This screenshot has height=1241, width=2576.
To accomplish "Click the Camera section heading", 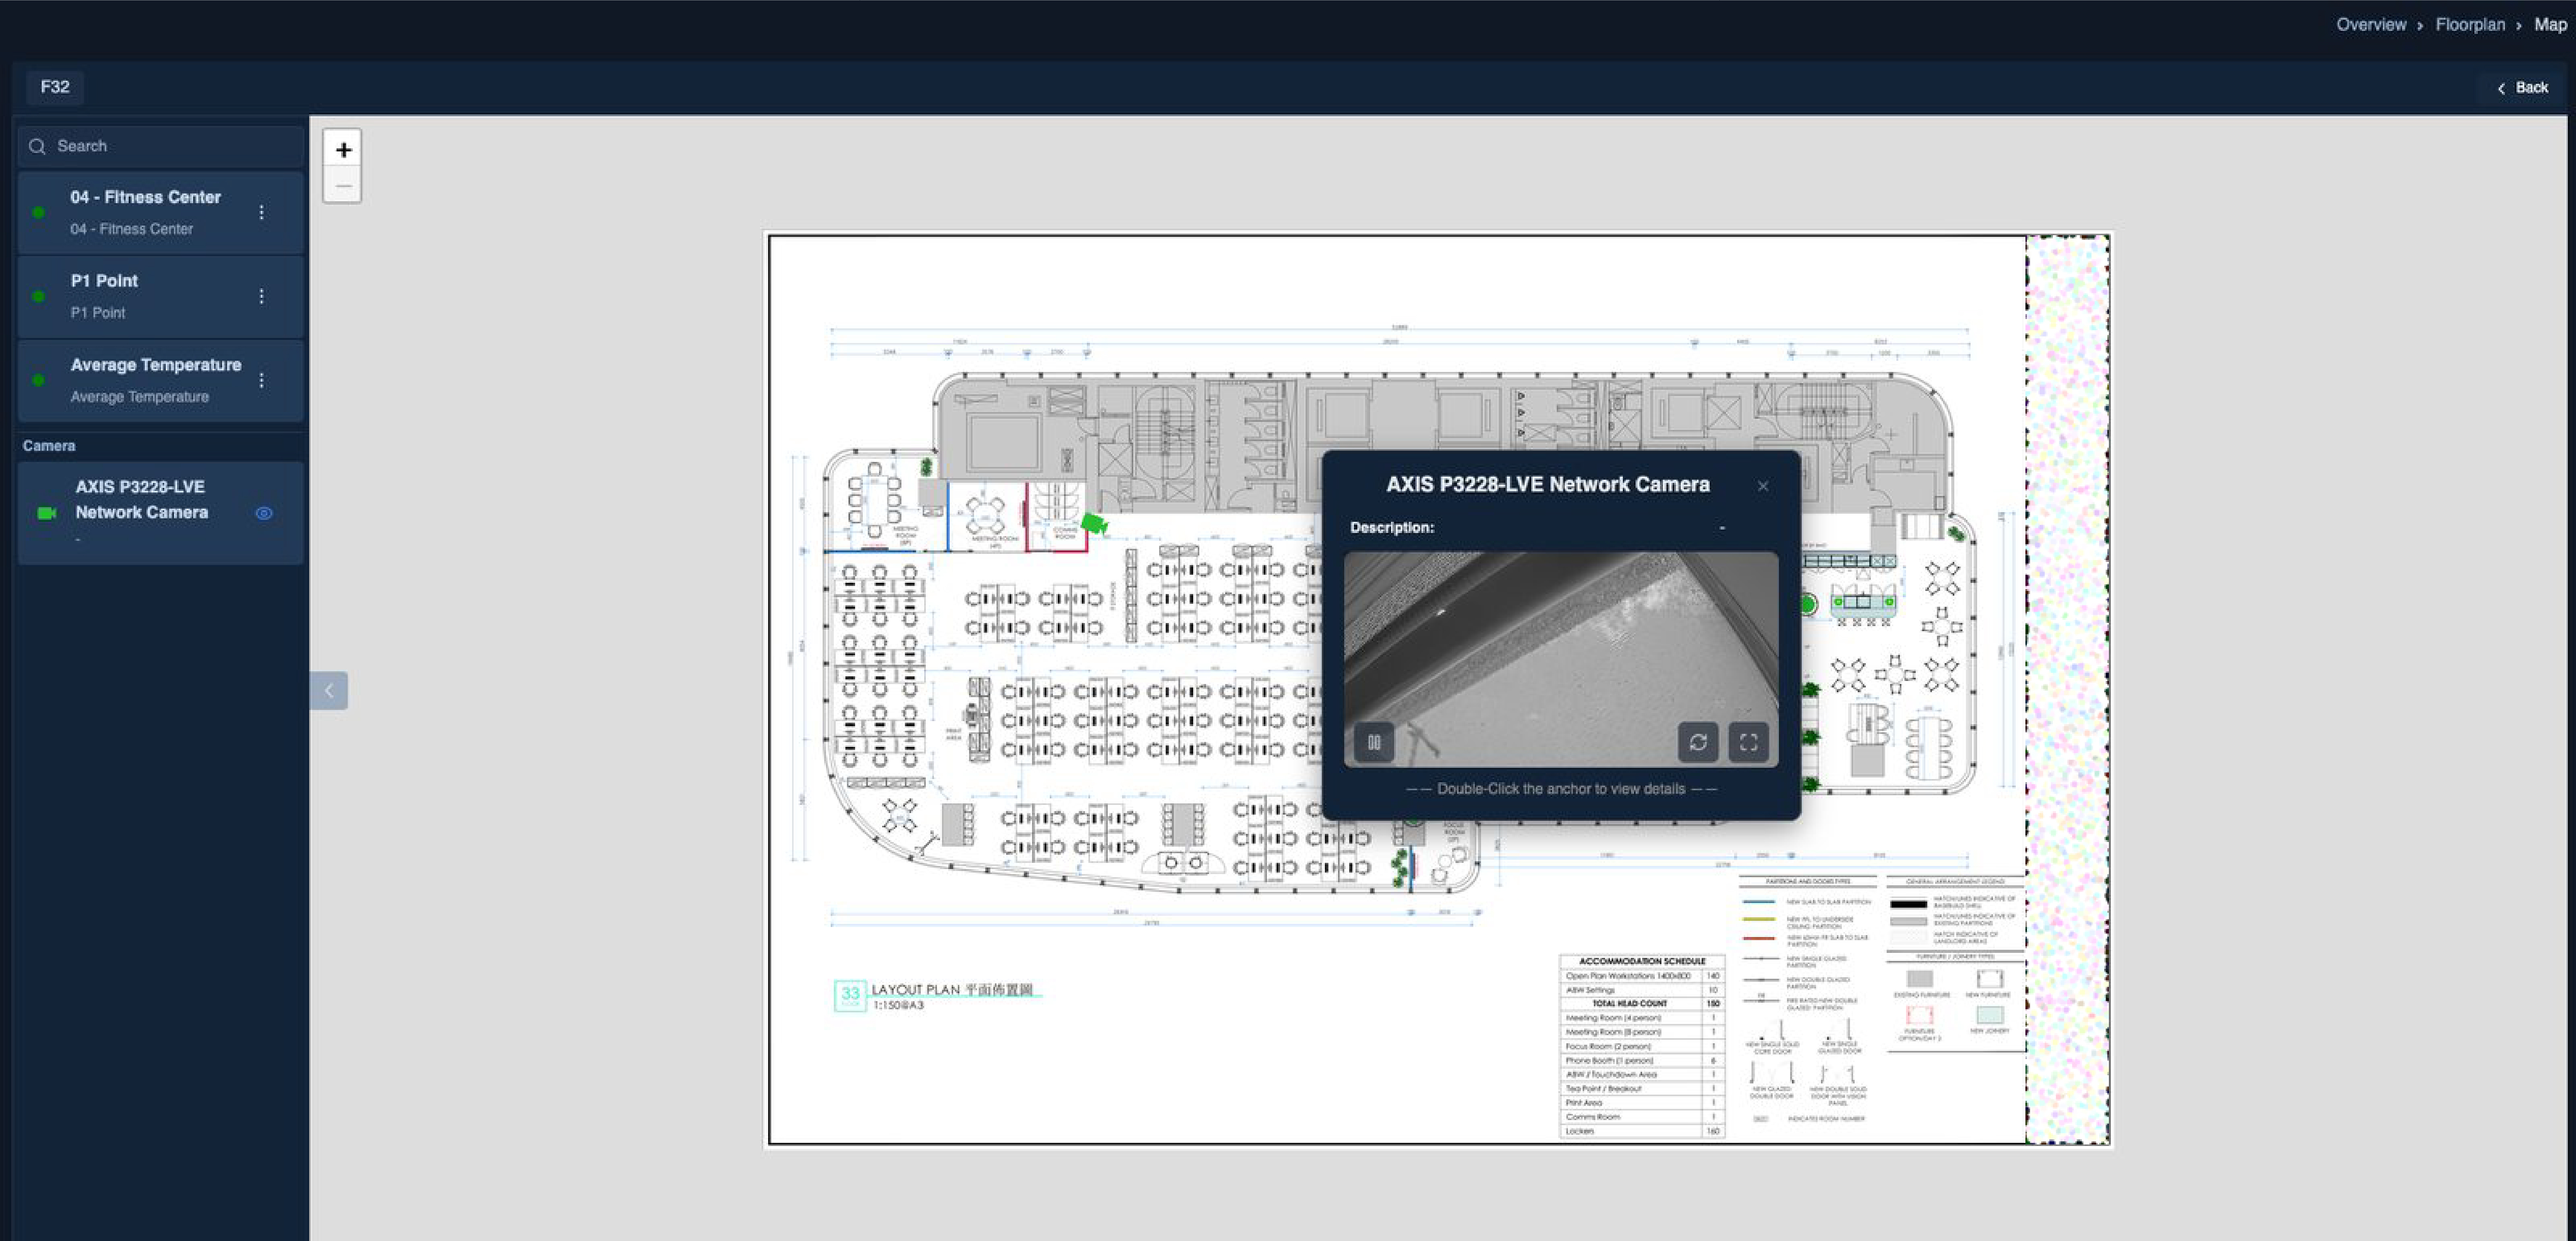I will pos(49,446).
